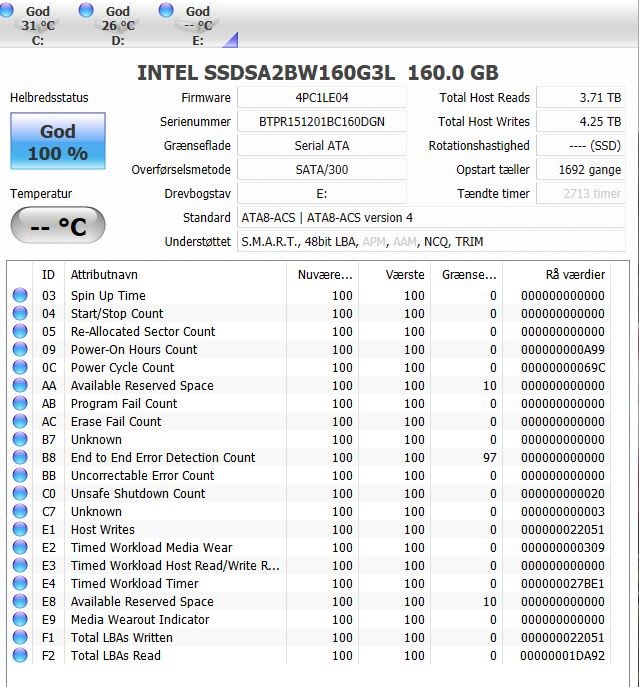Click status dot for Total LBAs Written
This screenshot has width=639, height=687.
point(20,637)
